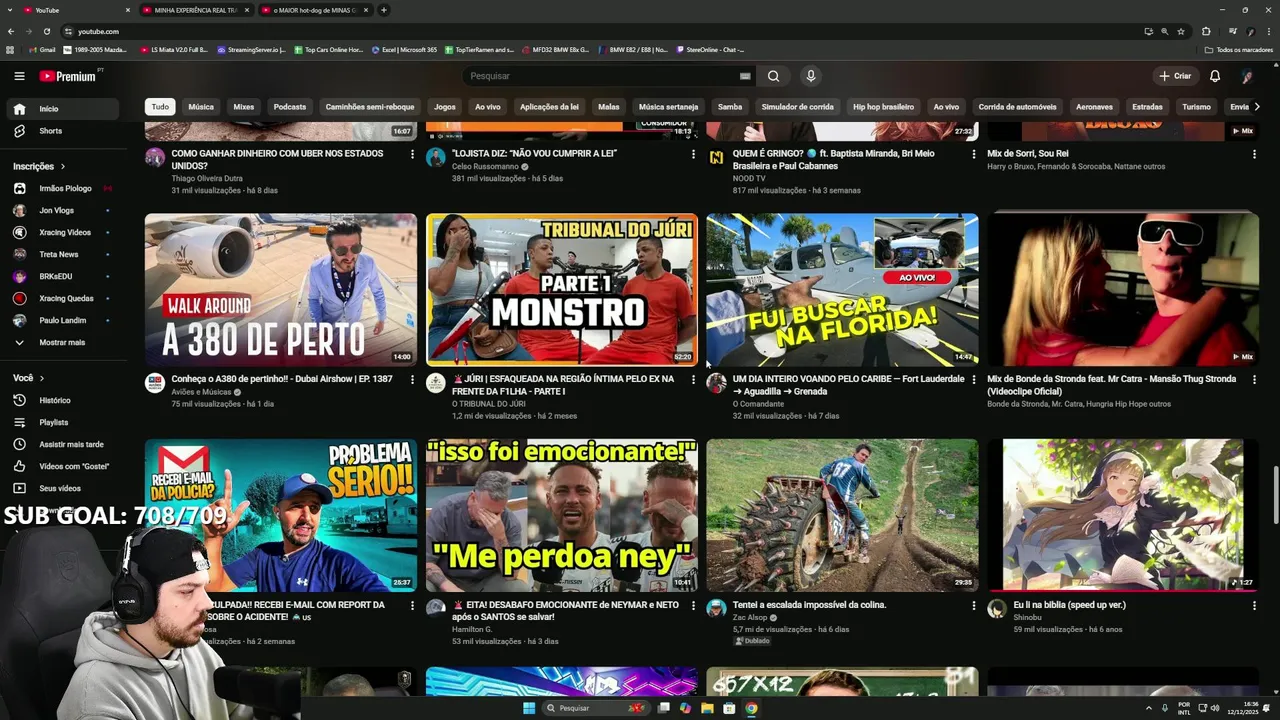
Task: Expand the Inscrições section
Action: click(x=39, y=166)
